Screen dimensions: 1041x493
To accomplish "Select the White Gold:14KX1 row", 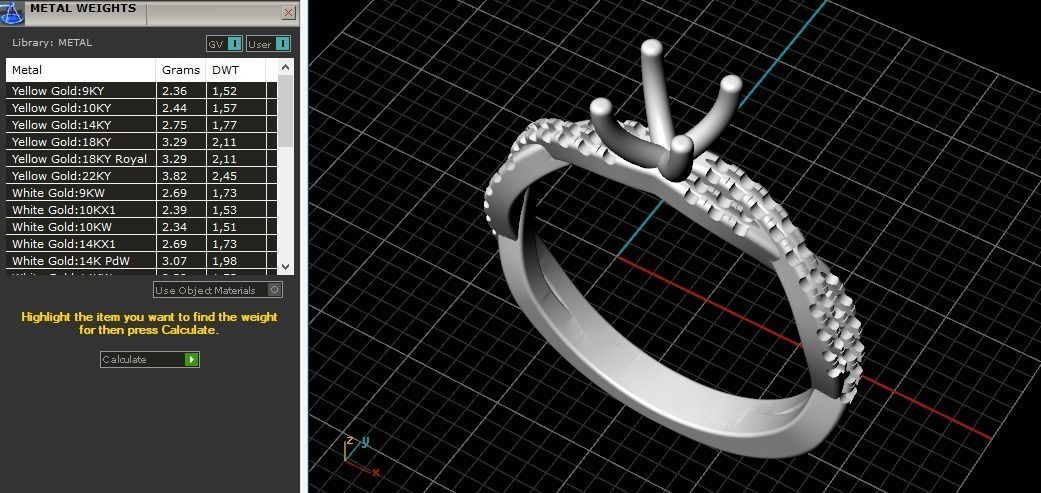I will tap(141, 244).
